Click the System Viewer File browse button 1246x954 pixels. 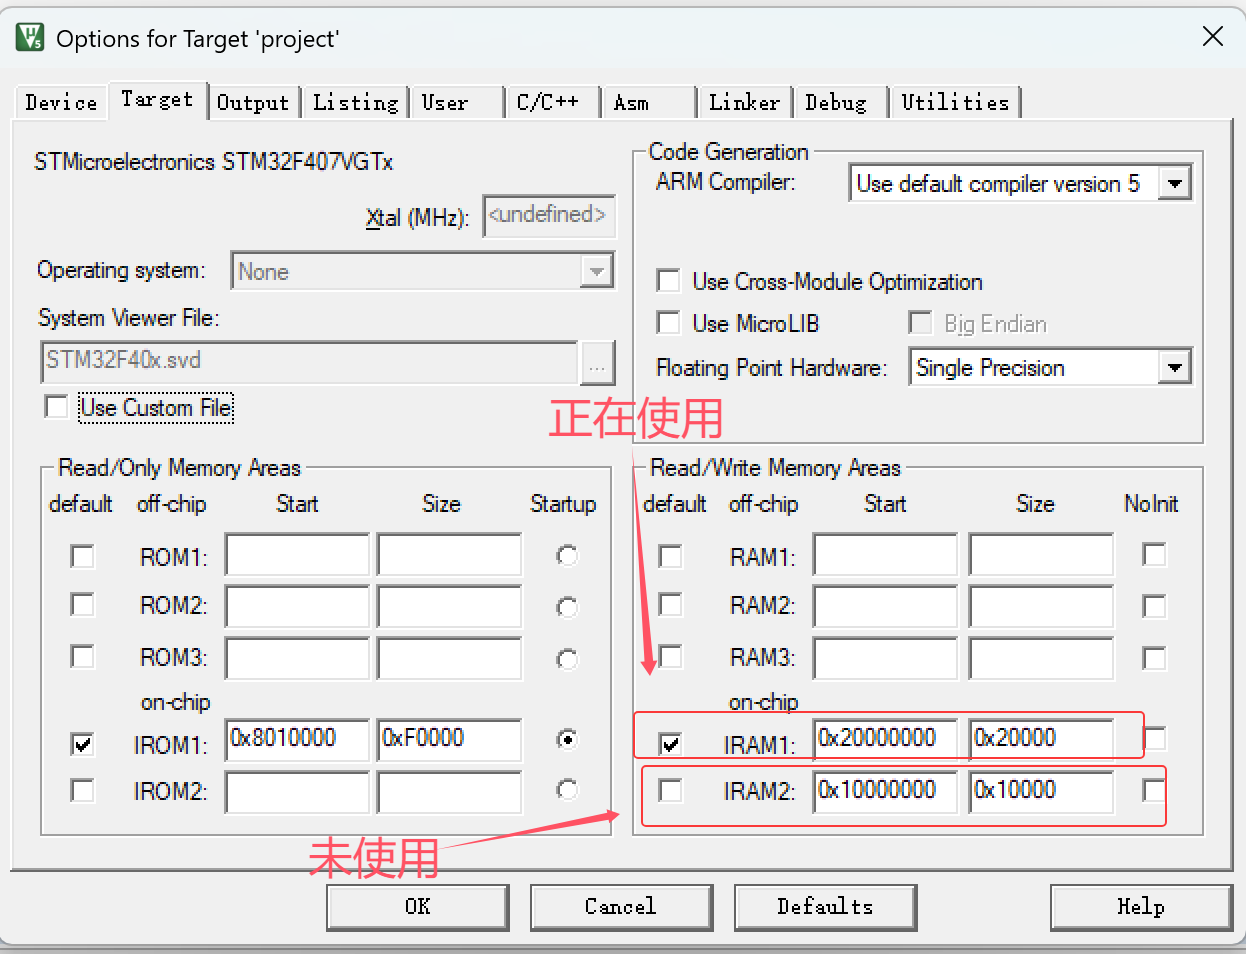(597, 363)
